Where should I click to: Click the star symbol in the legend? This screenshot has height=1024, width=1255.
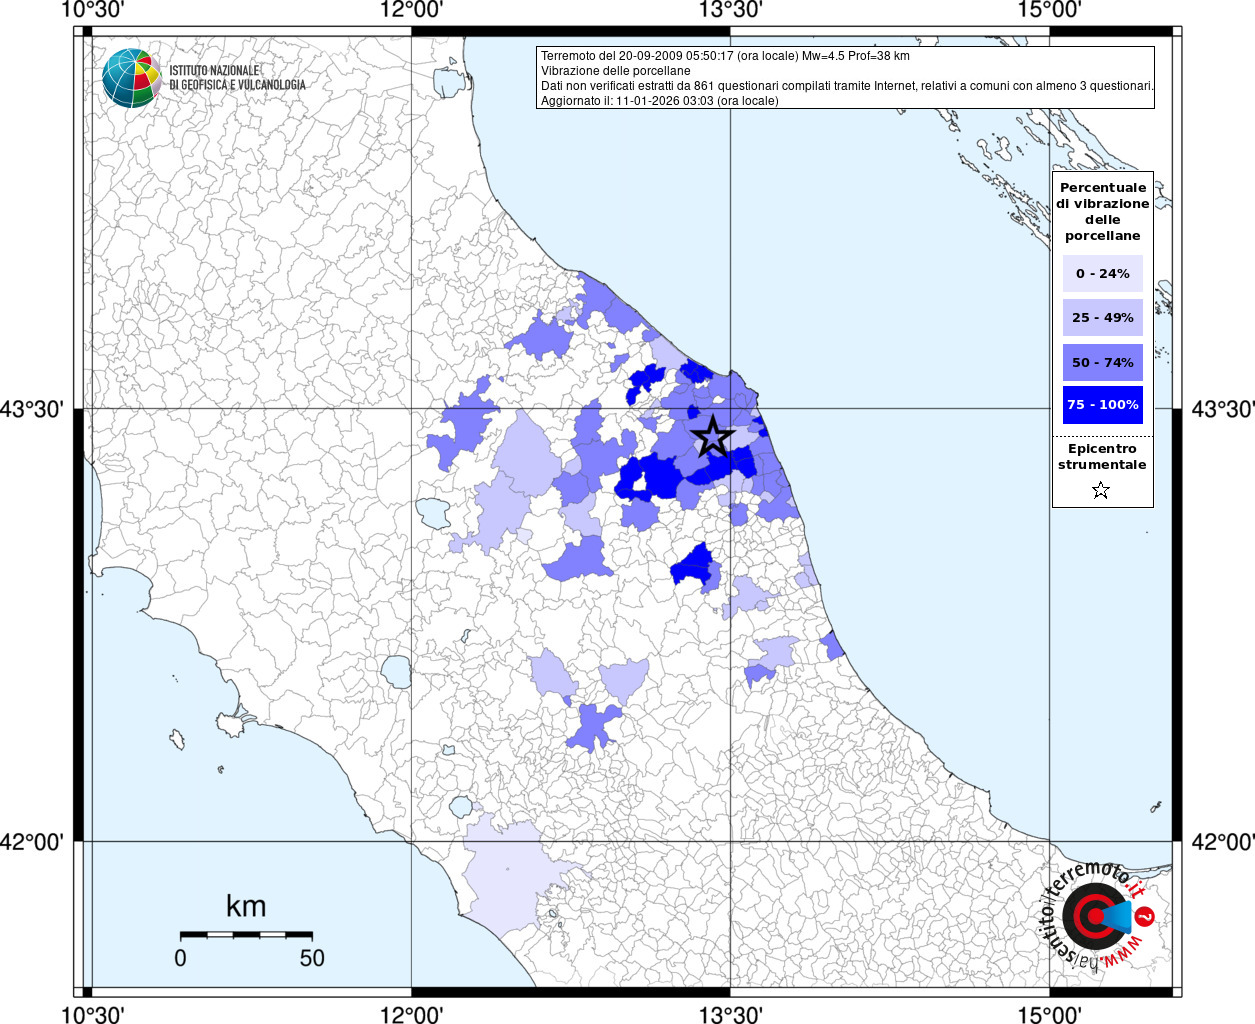click(1101, 490)
